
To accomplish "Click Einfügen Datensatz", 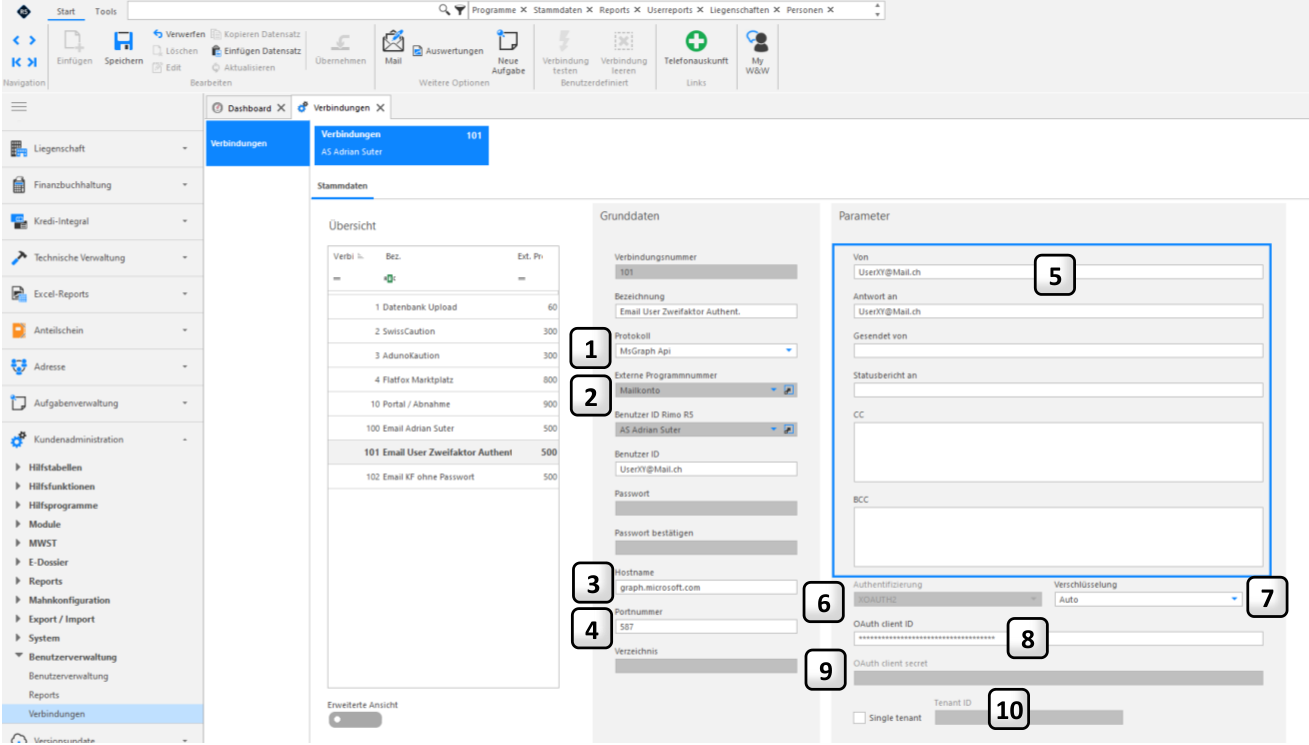I will pyautogui.click(x=256, y=50).
